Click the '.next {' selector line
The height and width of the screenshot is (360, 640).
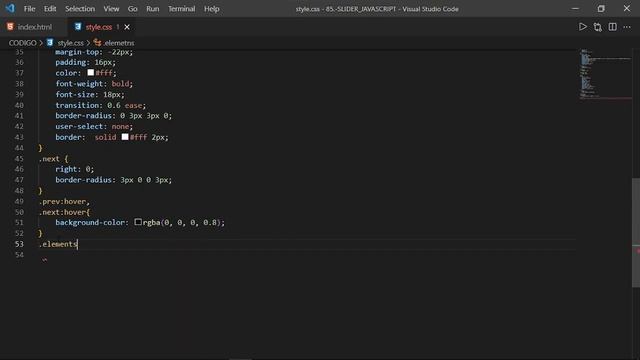53,158
